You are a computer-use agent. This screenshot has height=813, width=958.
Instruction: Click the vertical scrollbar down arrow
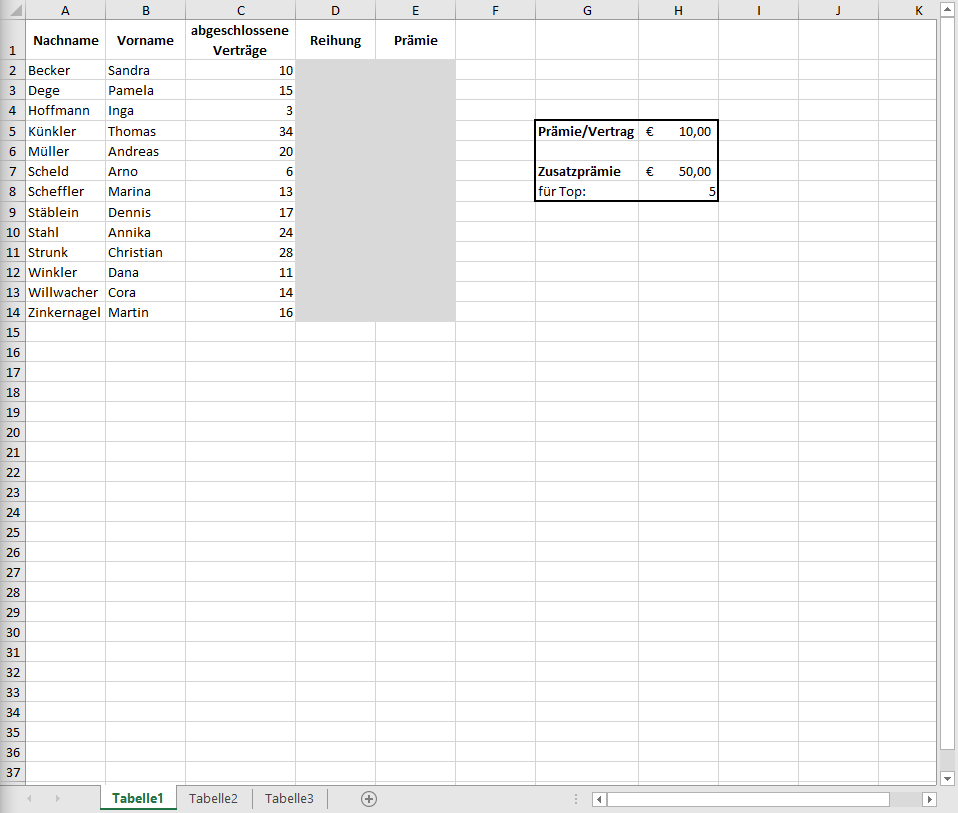click(x=946, y=778)
